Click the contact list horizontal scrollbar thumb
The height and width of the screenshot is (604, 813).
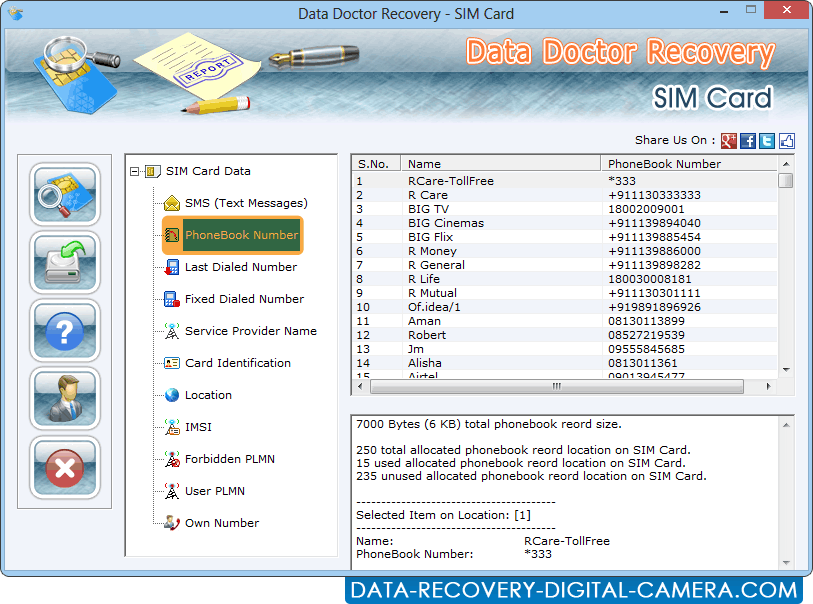(557, 386)
